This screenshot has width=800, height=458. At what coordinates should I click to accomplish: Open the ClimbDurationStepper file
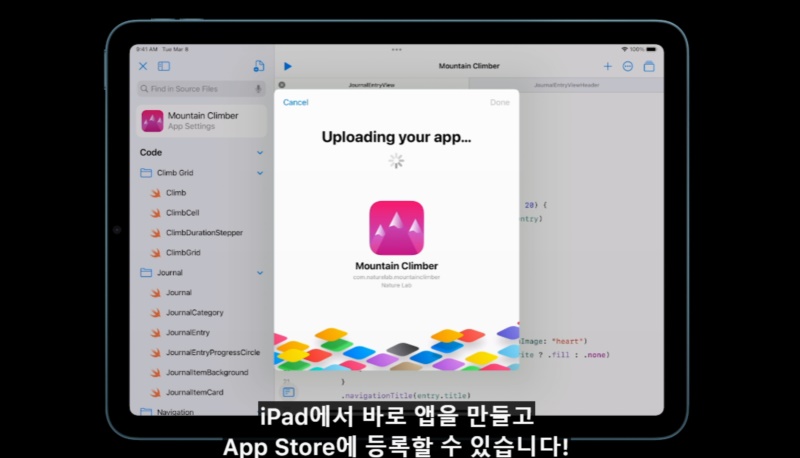pyautogui.click(x=204, y=233)
